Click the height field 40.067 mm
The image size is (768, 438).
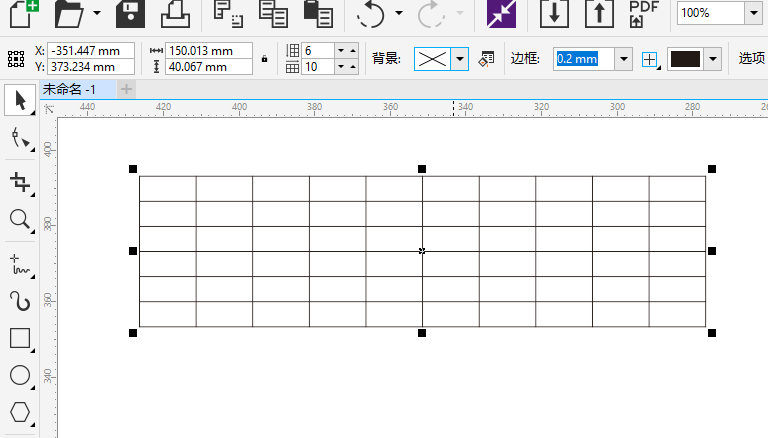click(209, 67)
